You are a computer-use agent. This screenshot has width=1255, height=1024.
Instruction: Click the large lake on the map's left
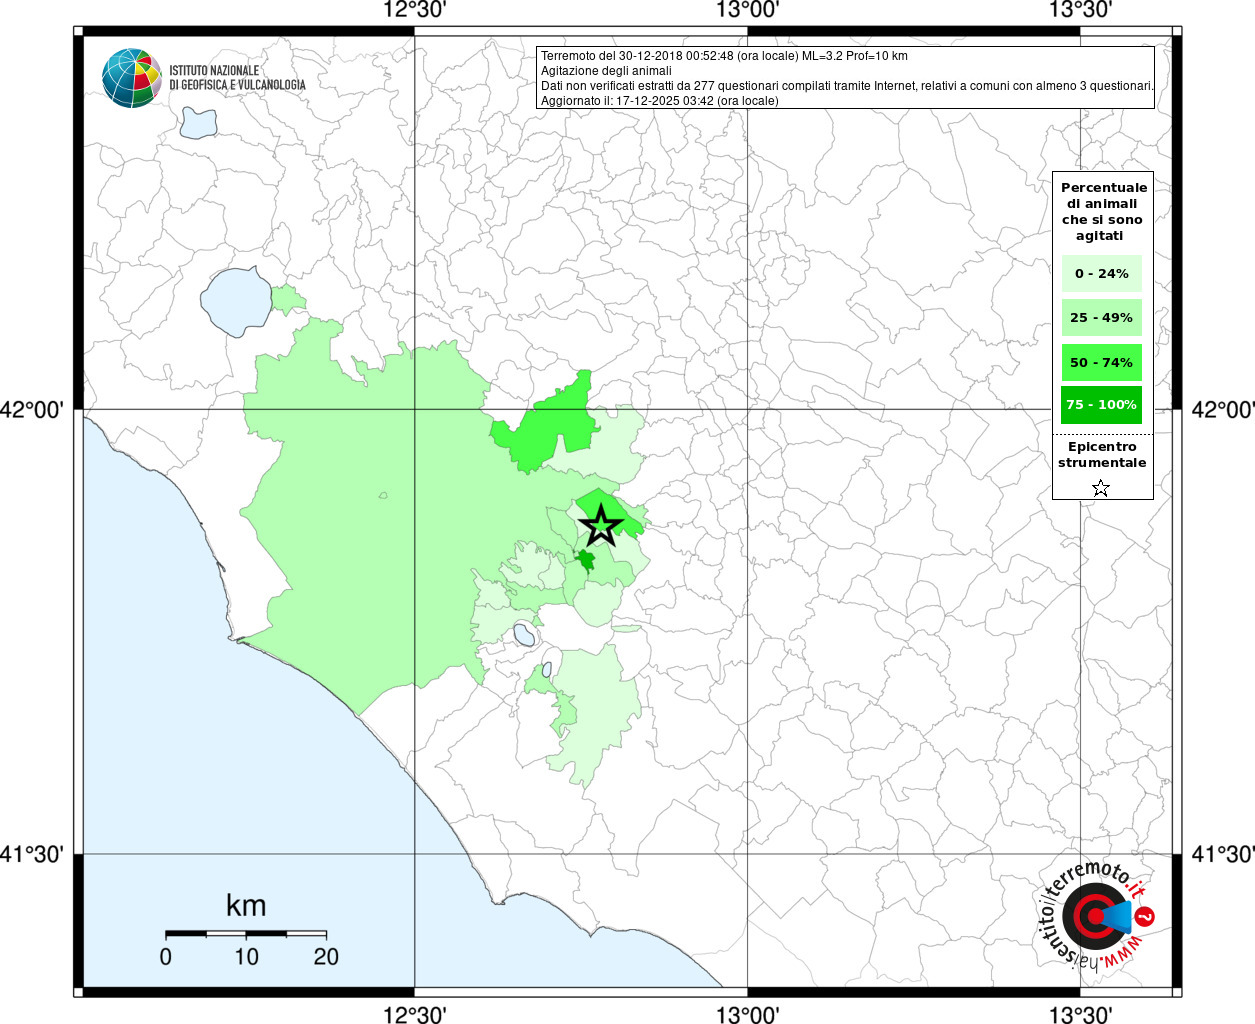[236, 301]
